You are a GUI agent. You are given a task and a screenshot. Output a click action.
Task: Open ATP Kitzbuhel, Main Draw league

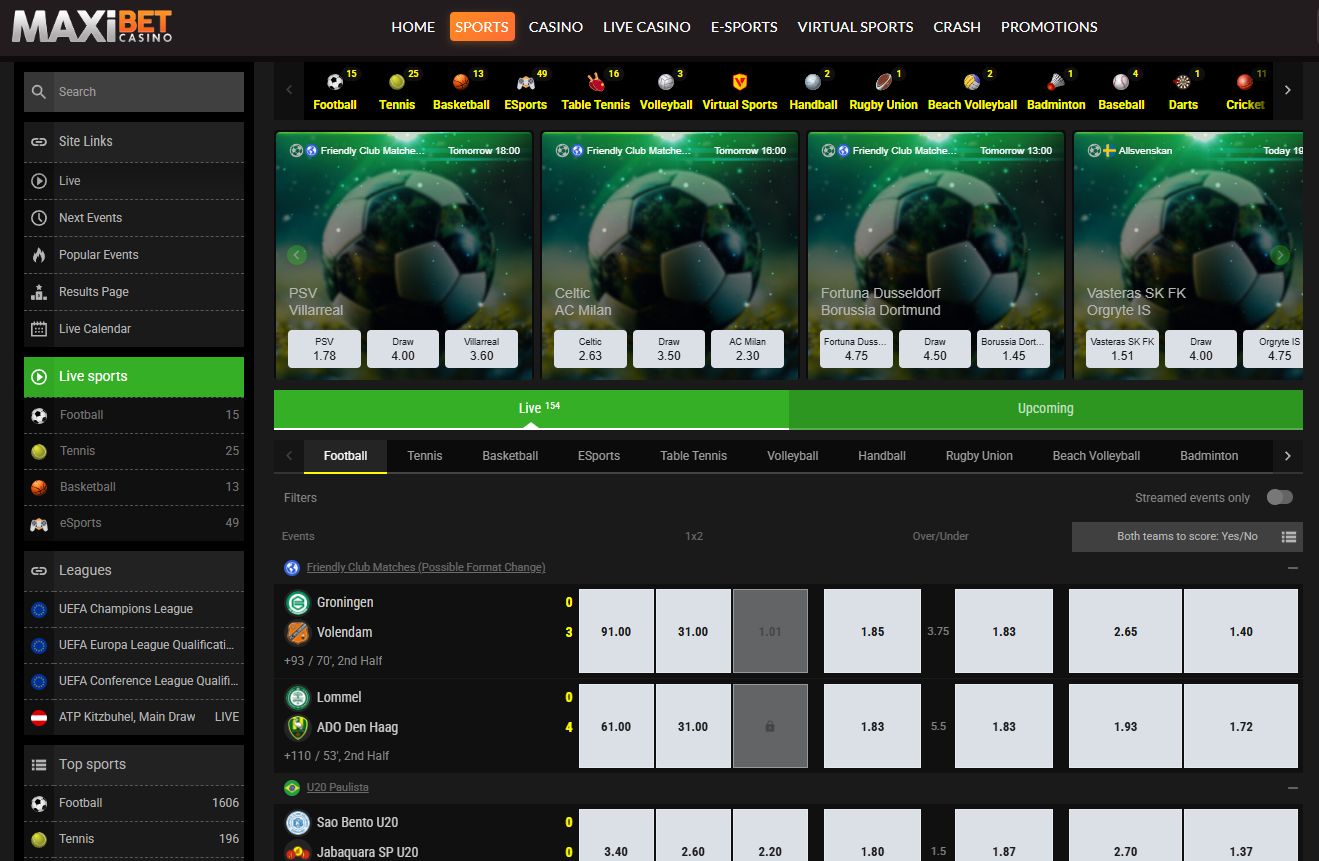pos(134,717)
